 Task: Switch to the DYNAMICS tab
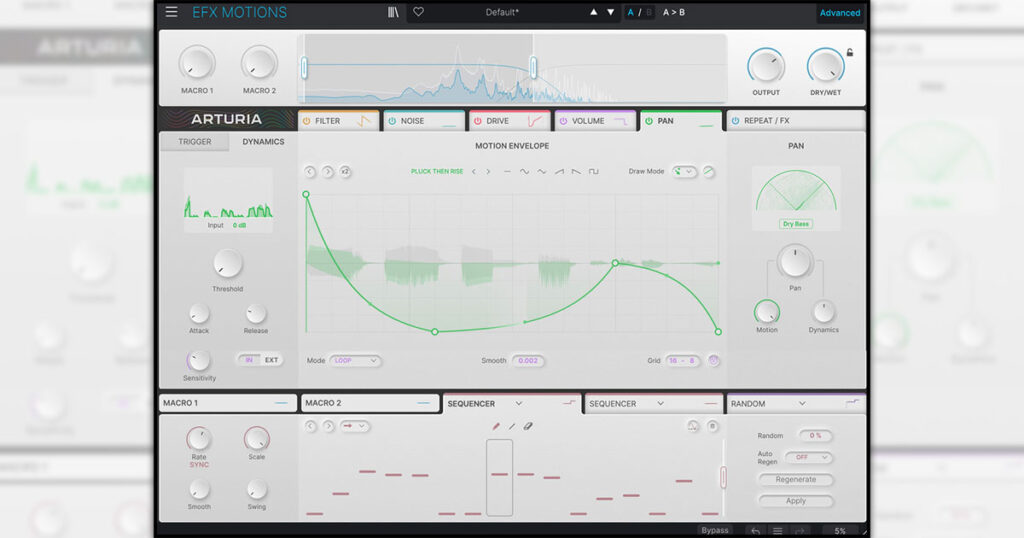263,142
